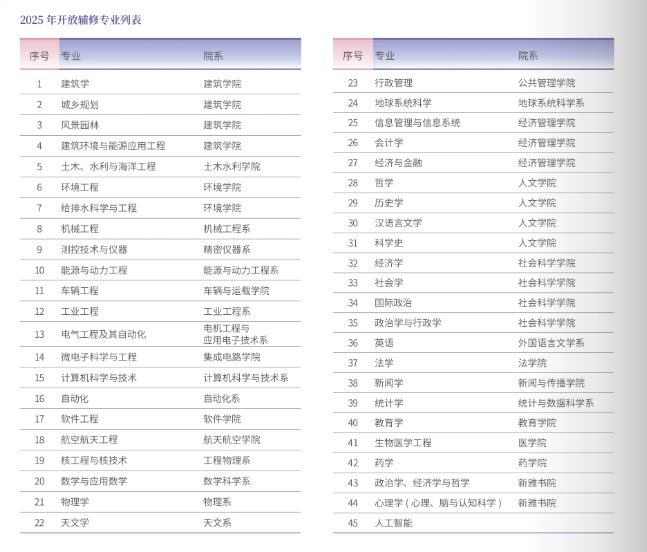Click the major '核工程与核技术'
Image resolution: width=647 pixels, height=552 pixels.
tap(94, 460)
